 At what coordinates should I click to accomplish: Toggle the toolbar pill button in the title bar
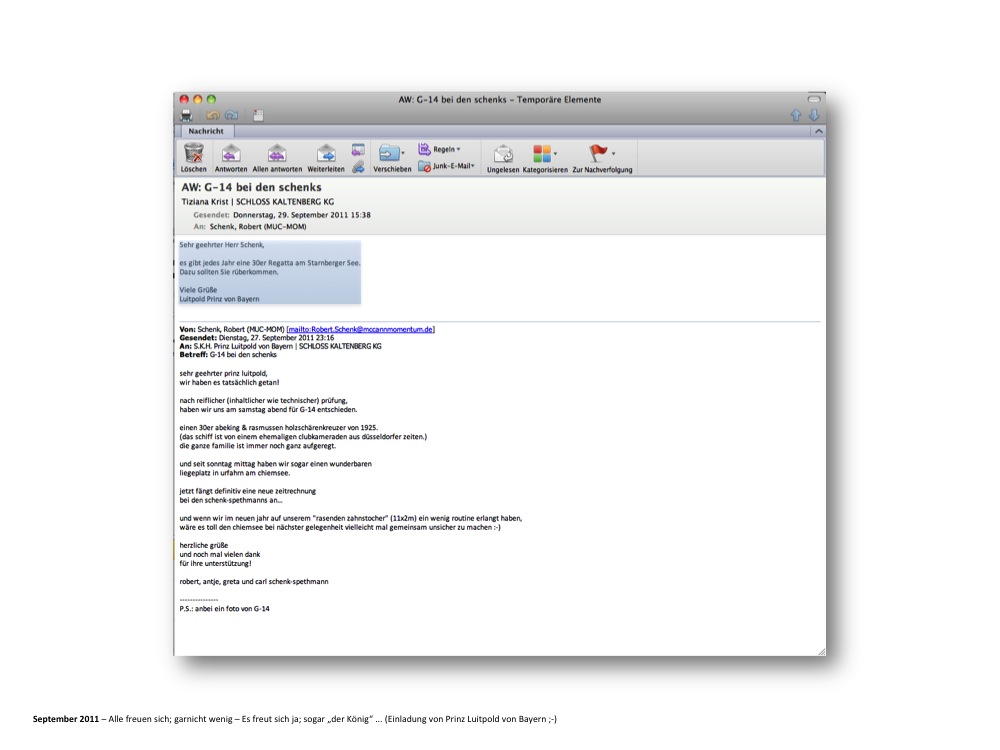tap(814, 99)
